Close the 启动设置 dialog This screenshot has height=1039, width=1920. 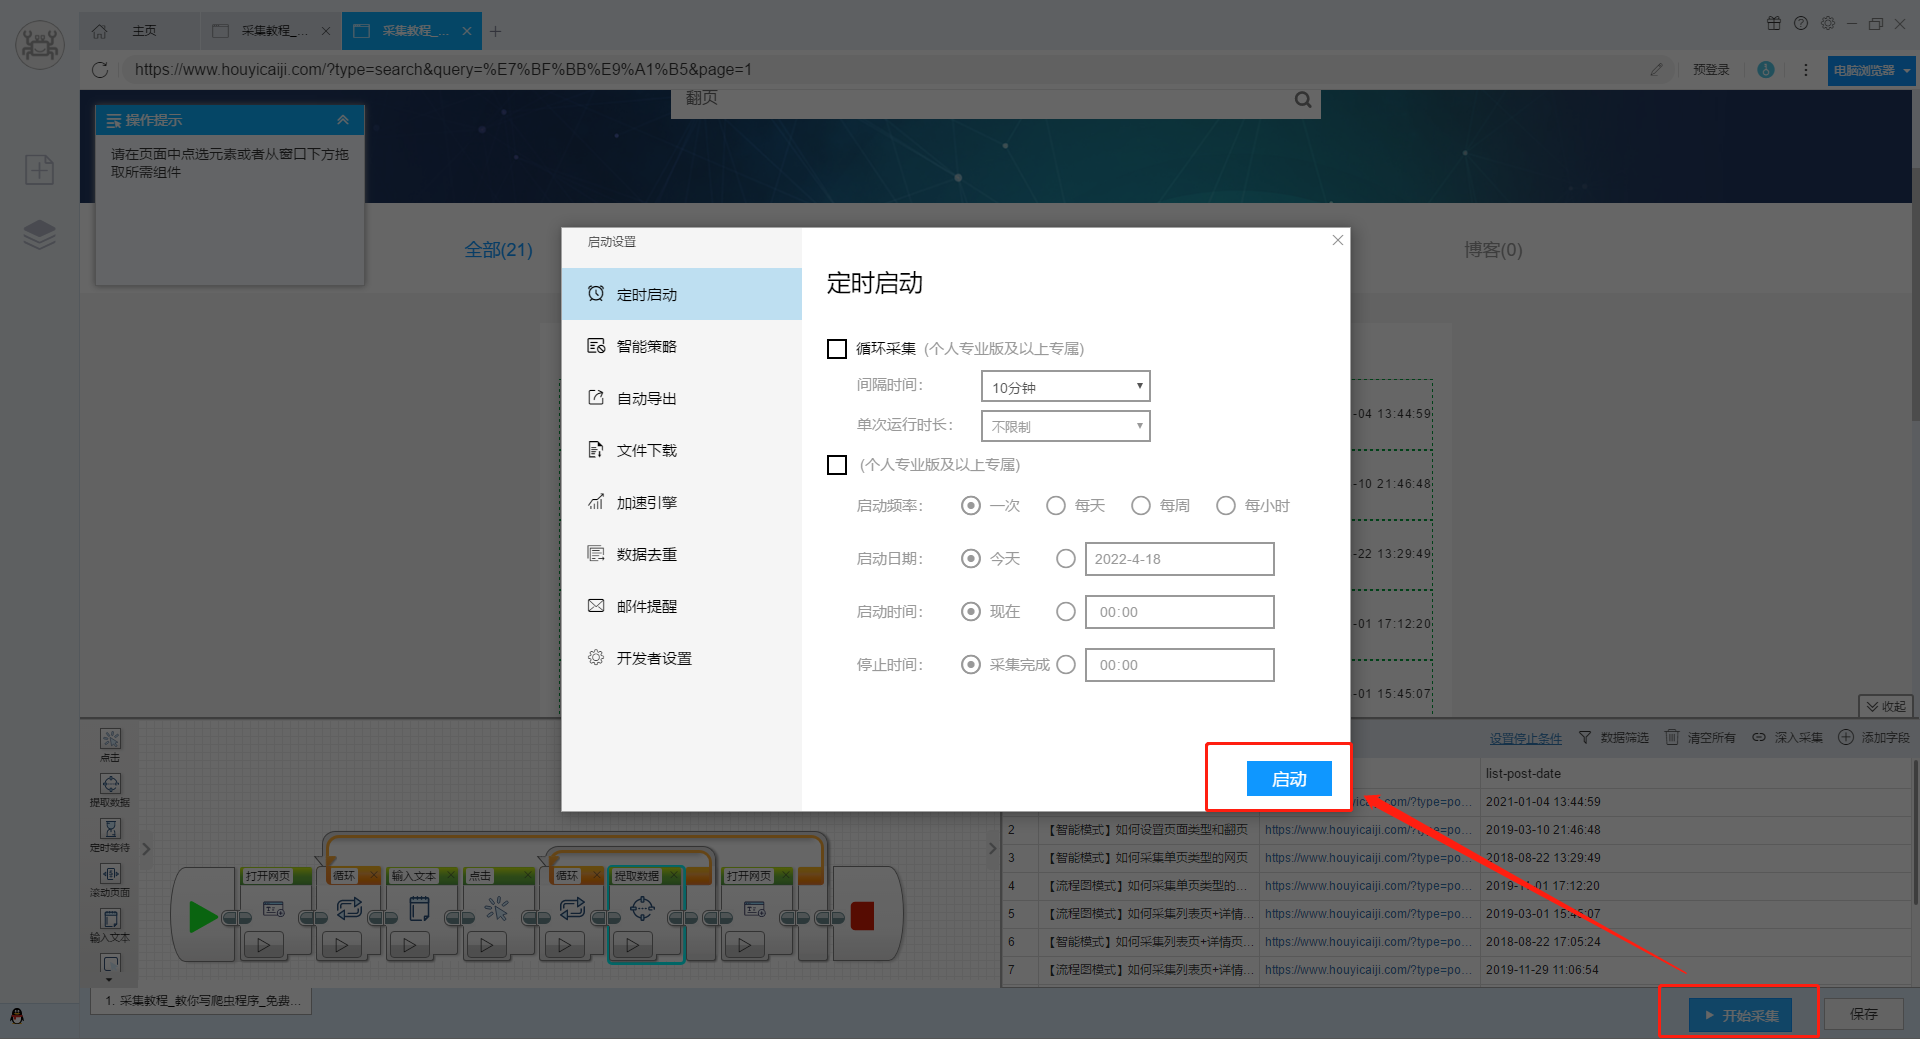coord(1338,240)
